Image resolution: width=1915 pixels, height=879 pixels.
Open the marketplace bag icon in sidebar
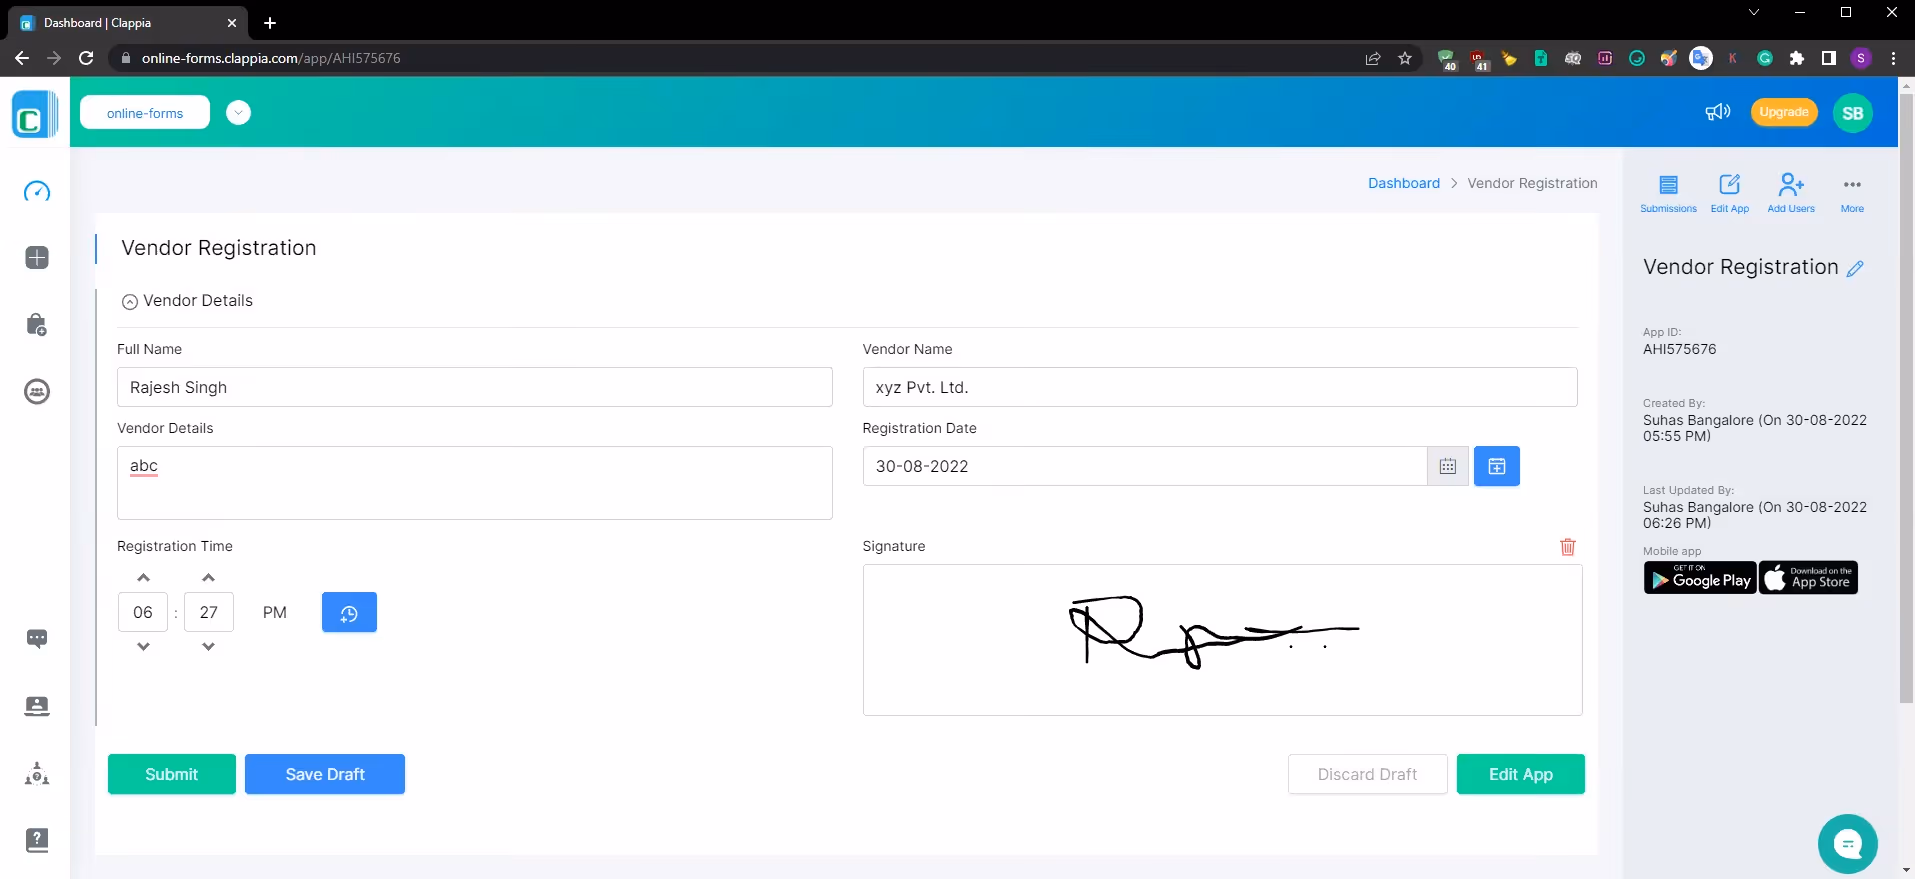pyautogui.click(x=37, y=325)
